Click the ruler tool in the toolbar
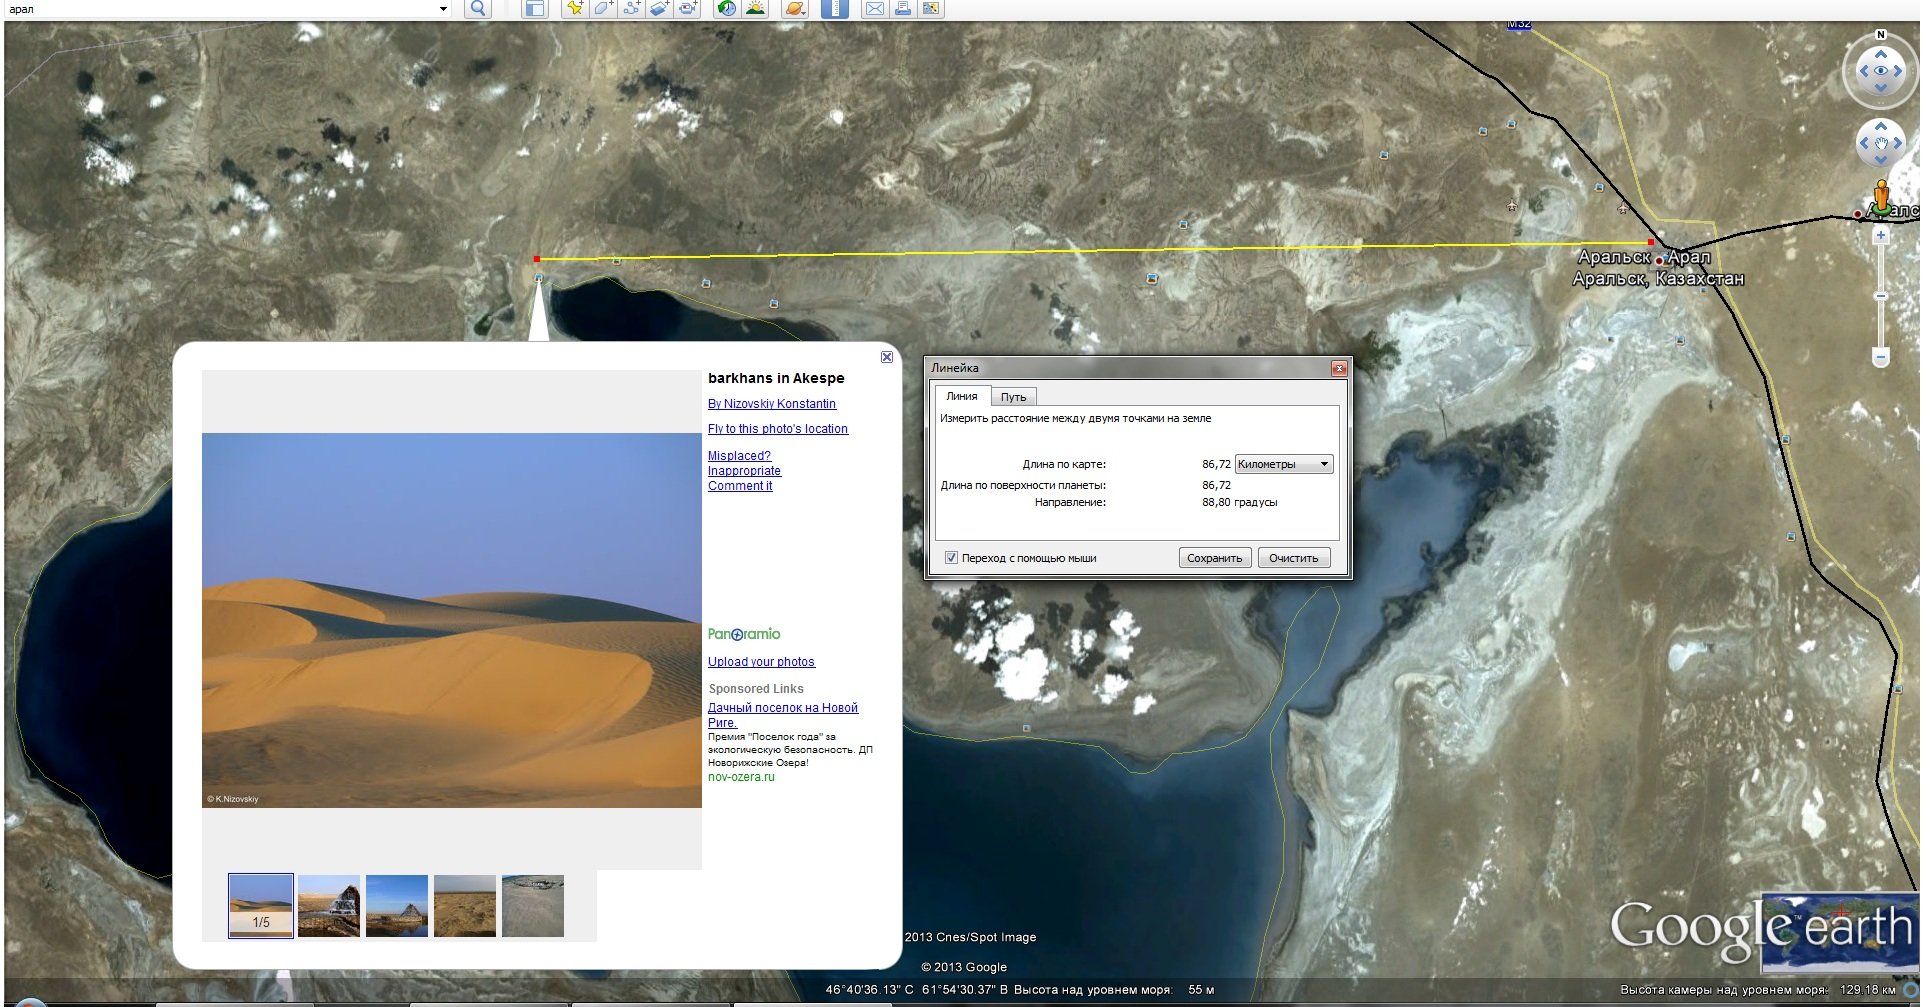This screenshot has width=1931, height=1007. point(834,9)
